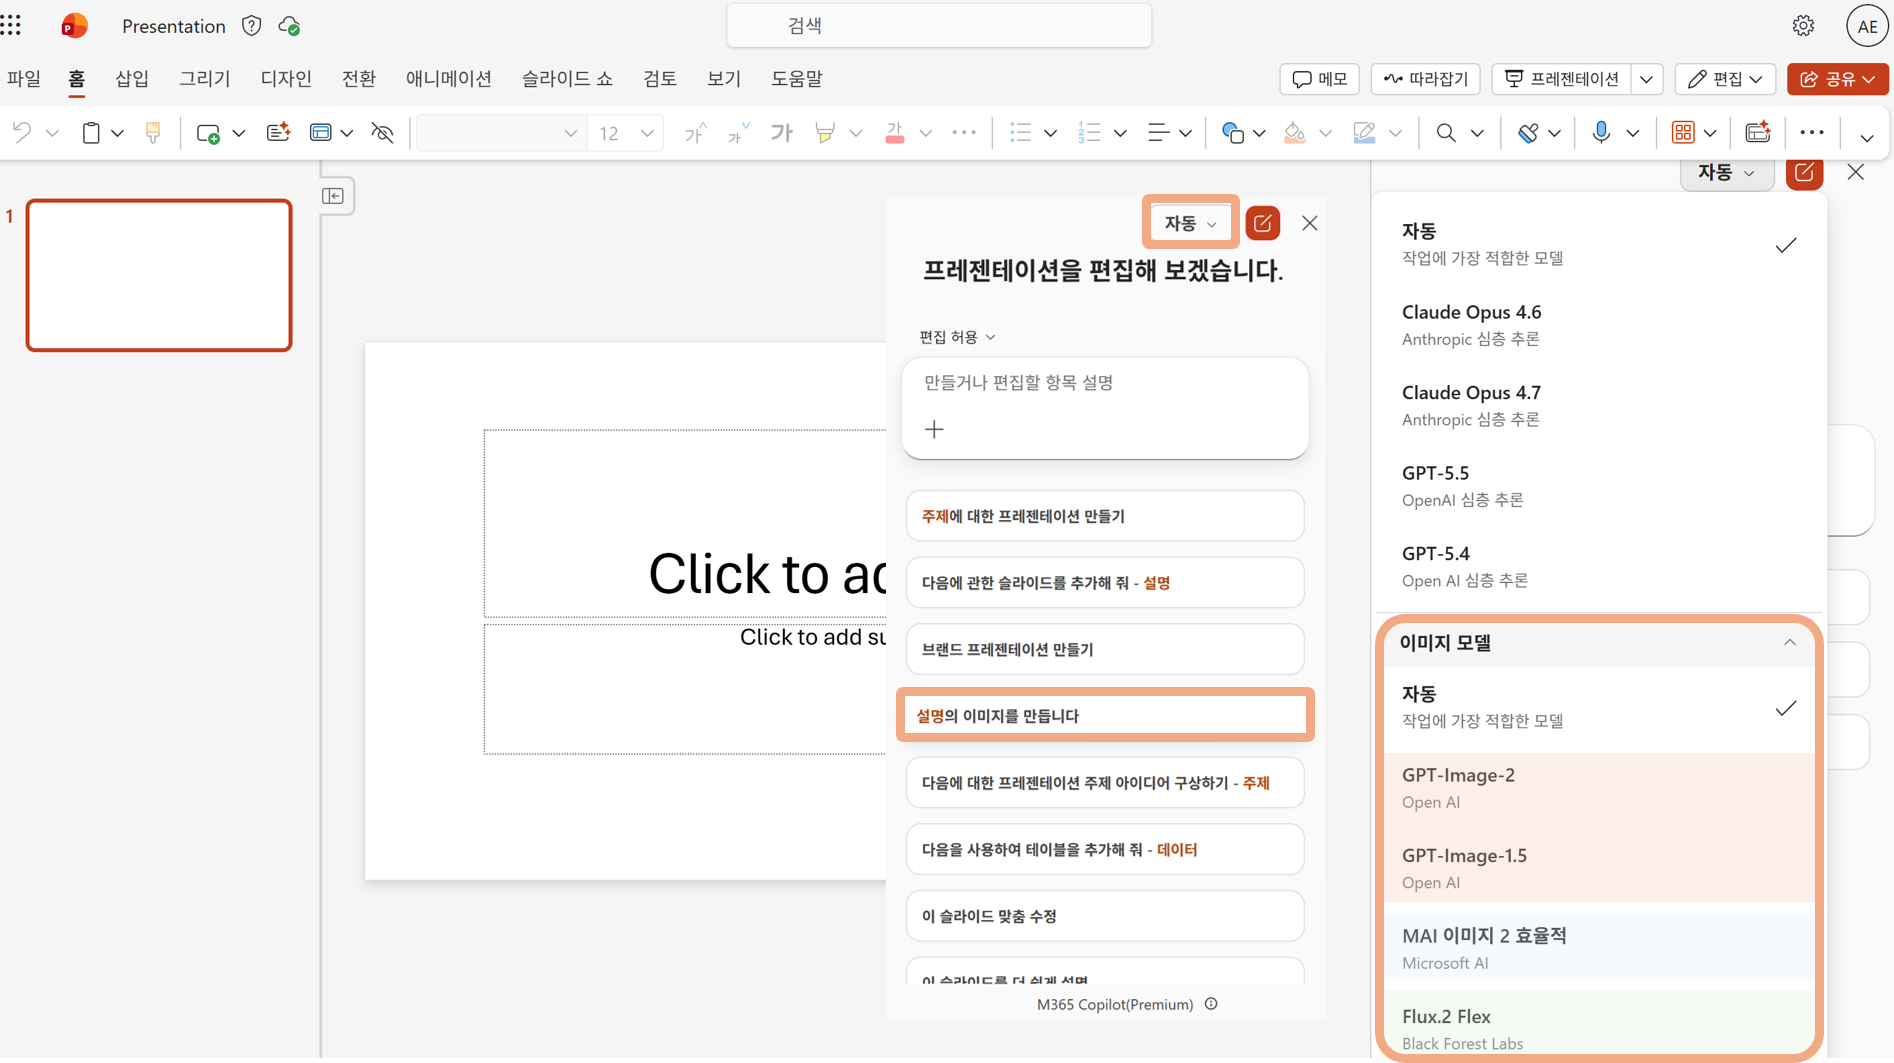This screenshot has width=1894, height=1063.
Task: Click the Find magnifier in toolbar
Action: pos(1446,132)
